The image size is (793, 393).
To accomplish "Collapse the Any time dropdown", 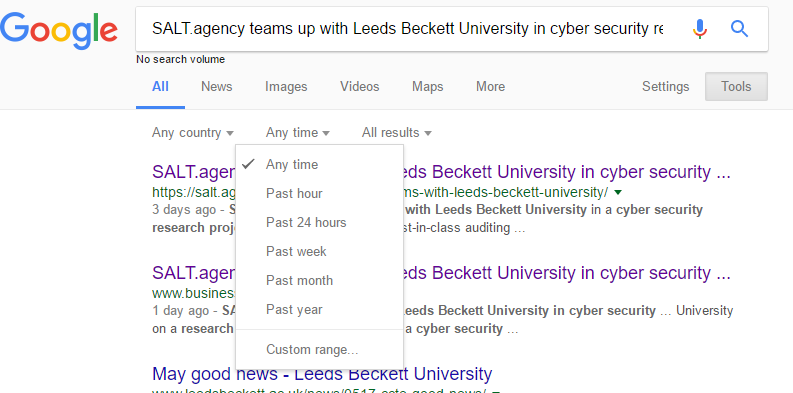I will pos(298,133).
